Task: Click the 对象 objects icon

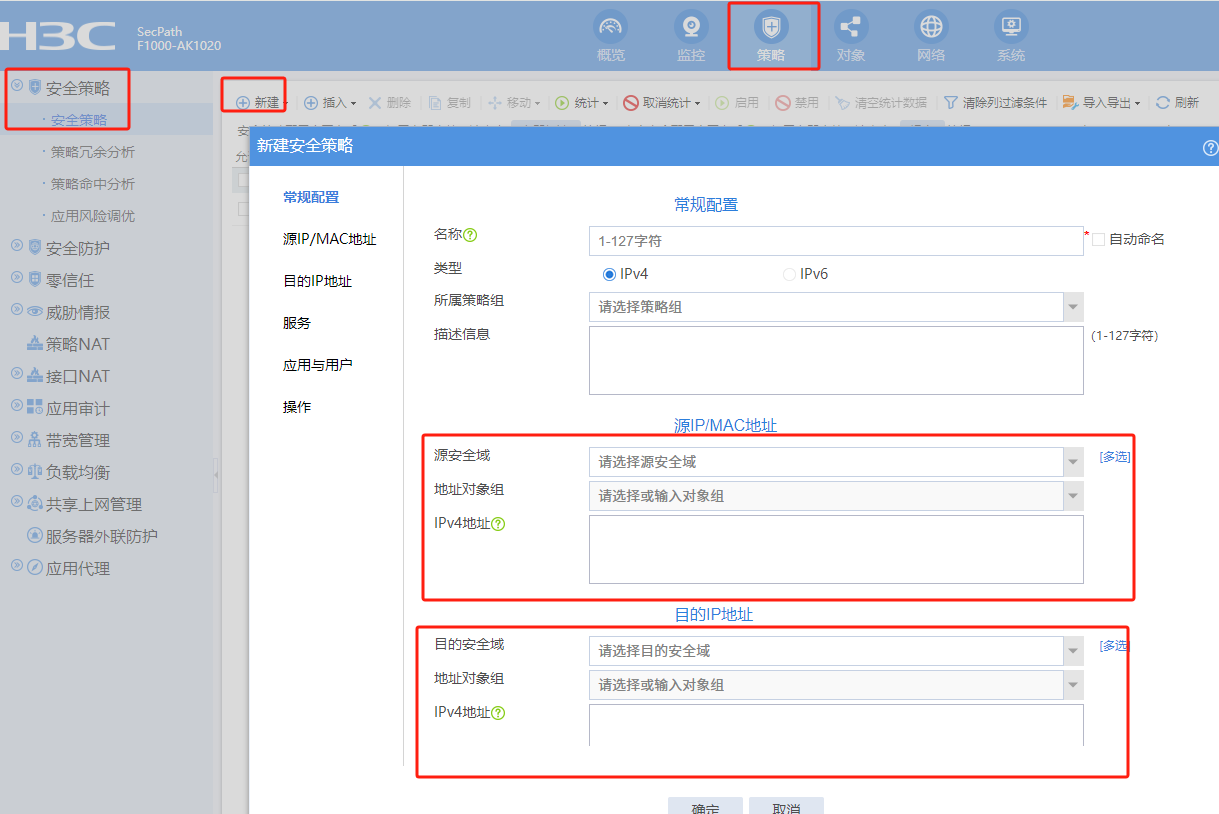Action: click(x=851, y=27)
